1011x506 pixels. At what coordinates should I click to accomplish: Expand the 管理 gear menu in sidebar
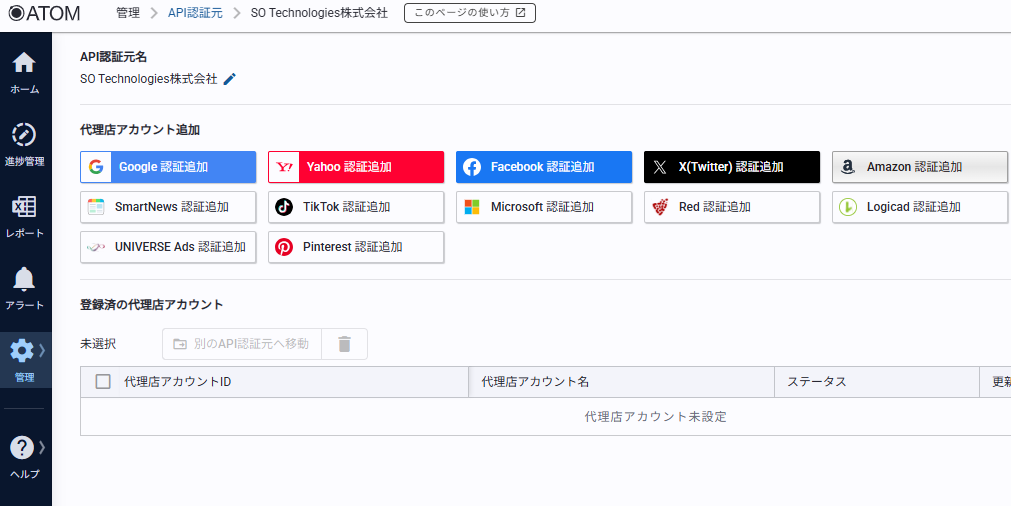25,360
